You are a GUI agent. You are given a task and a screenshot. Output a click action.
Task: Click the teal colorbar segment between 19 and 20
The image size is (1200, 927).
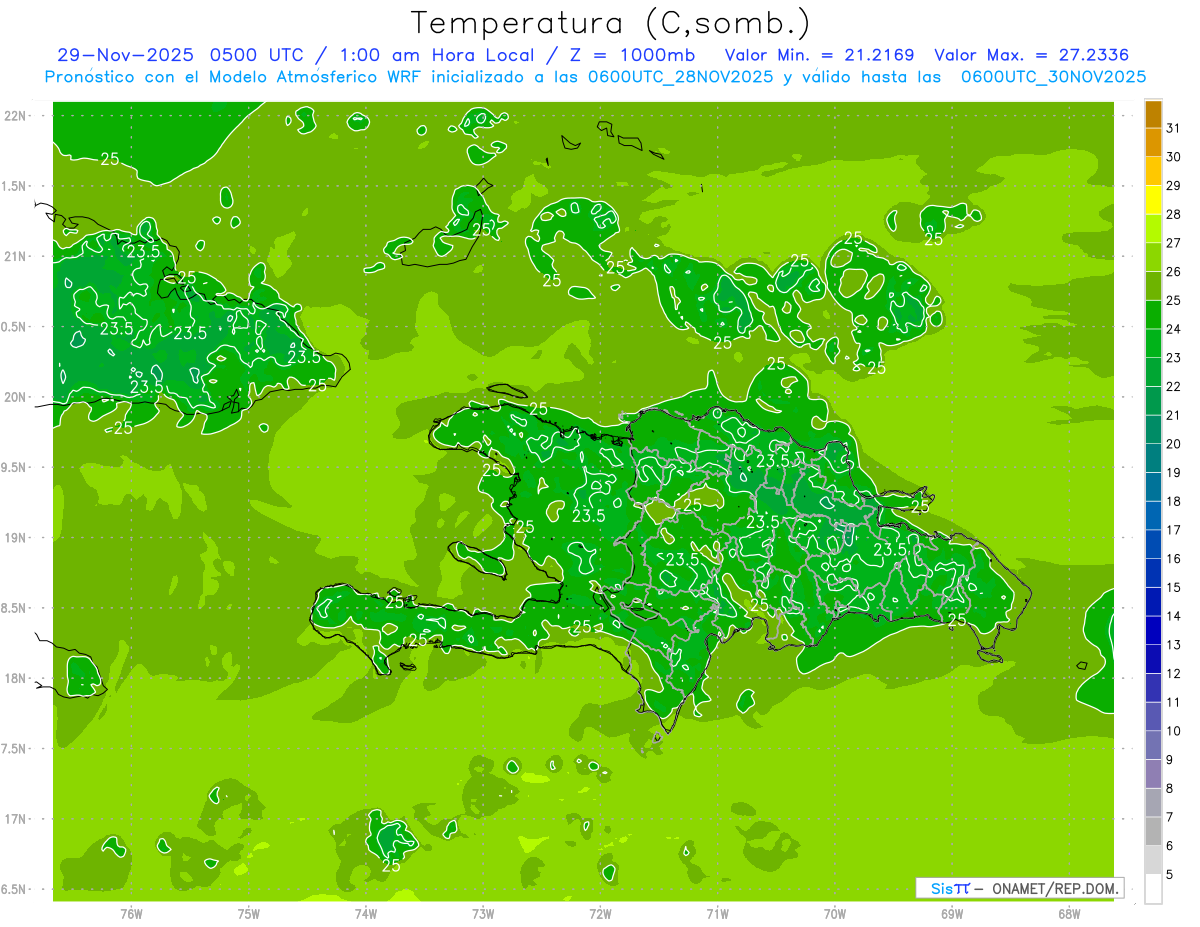pos(1153,459)
